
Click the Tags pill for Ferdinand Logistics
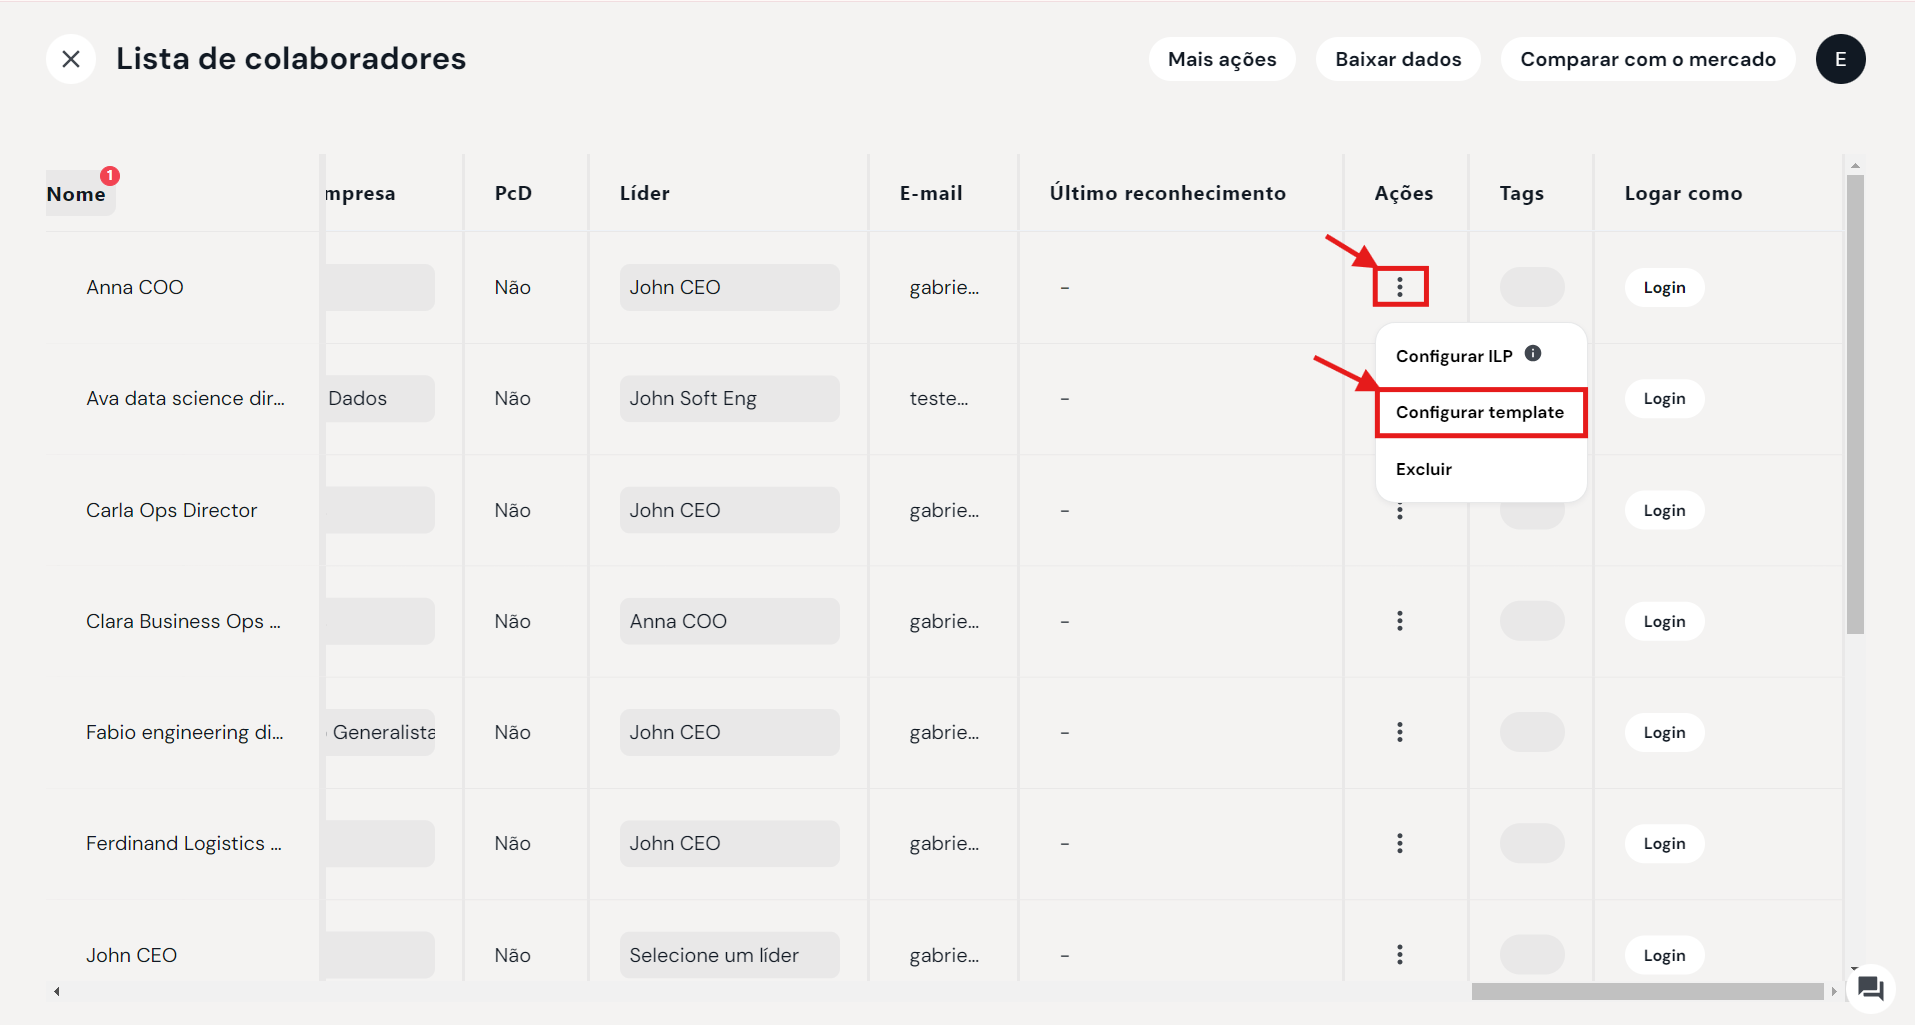coord(1532,843)
